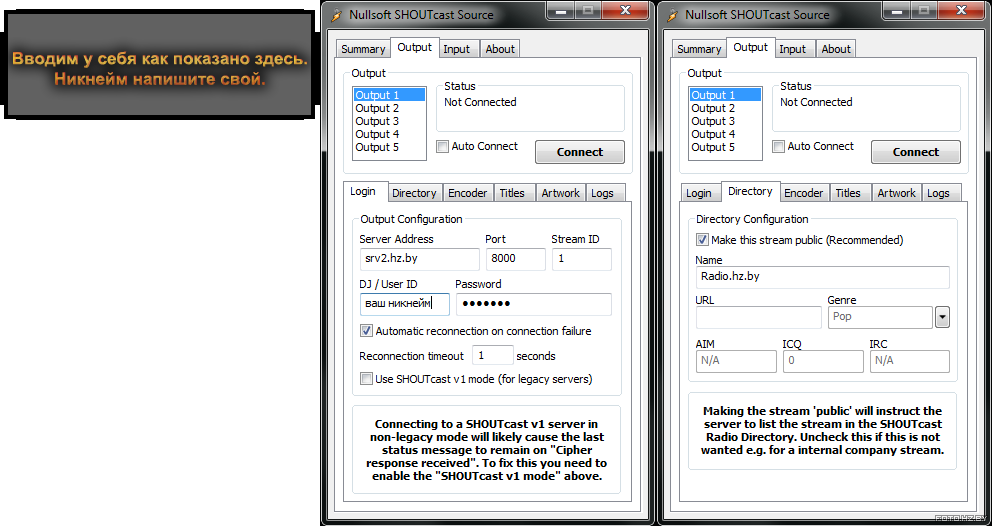Image resolution: width=992 pixels, height=526 pixels.
Task: Click the AIM field
Action: pos(736,361)
